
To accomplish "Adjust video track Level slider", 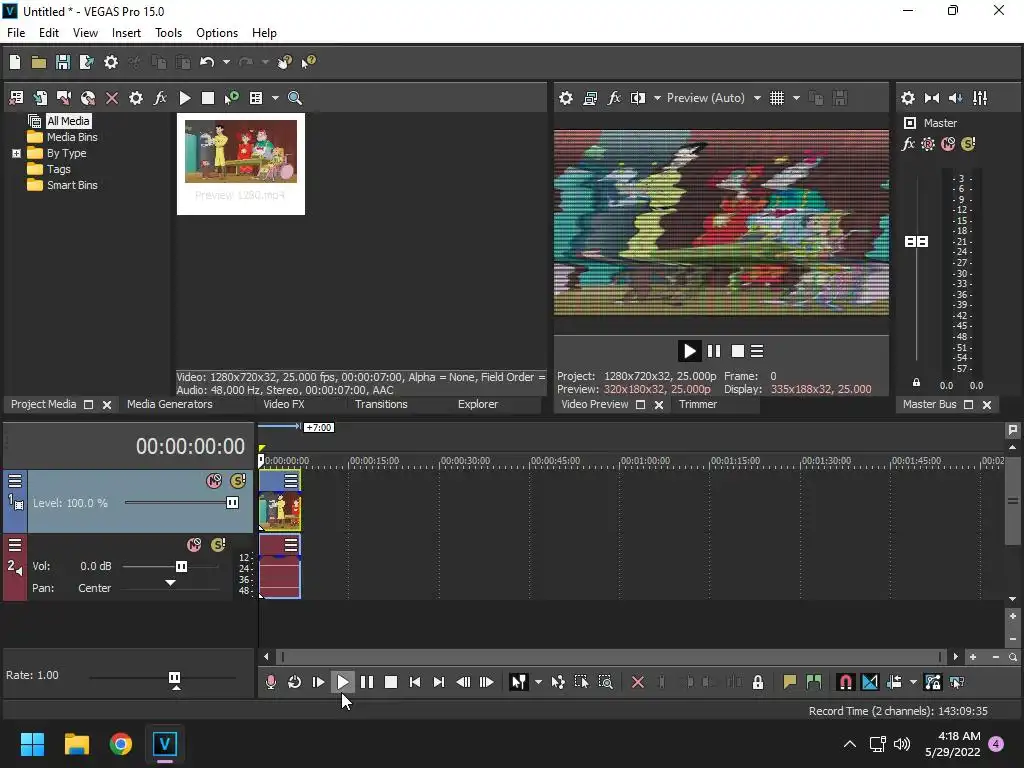I will (232, 502).
